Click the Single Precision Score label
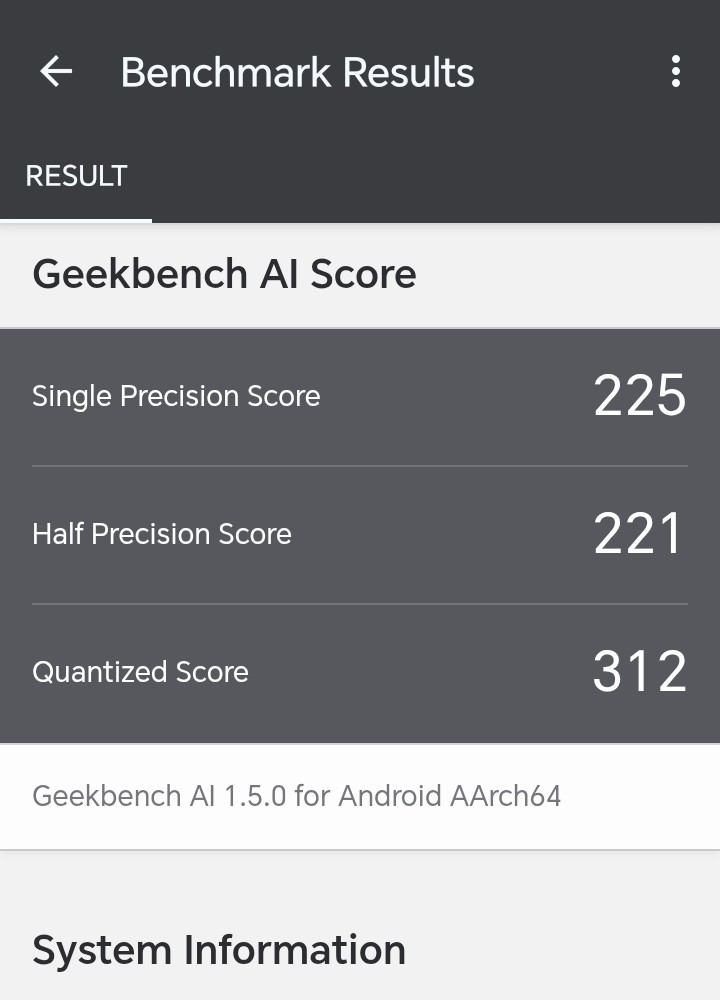The width and height of the screenshot is (720, 1000). pos(176,396)
